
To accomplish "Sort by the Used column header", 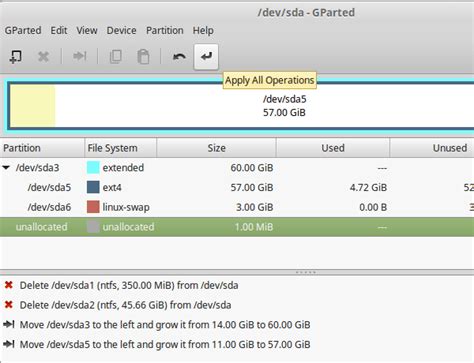I will (333, 148).
